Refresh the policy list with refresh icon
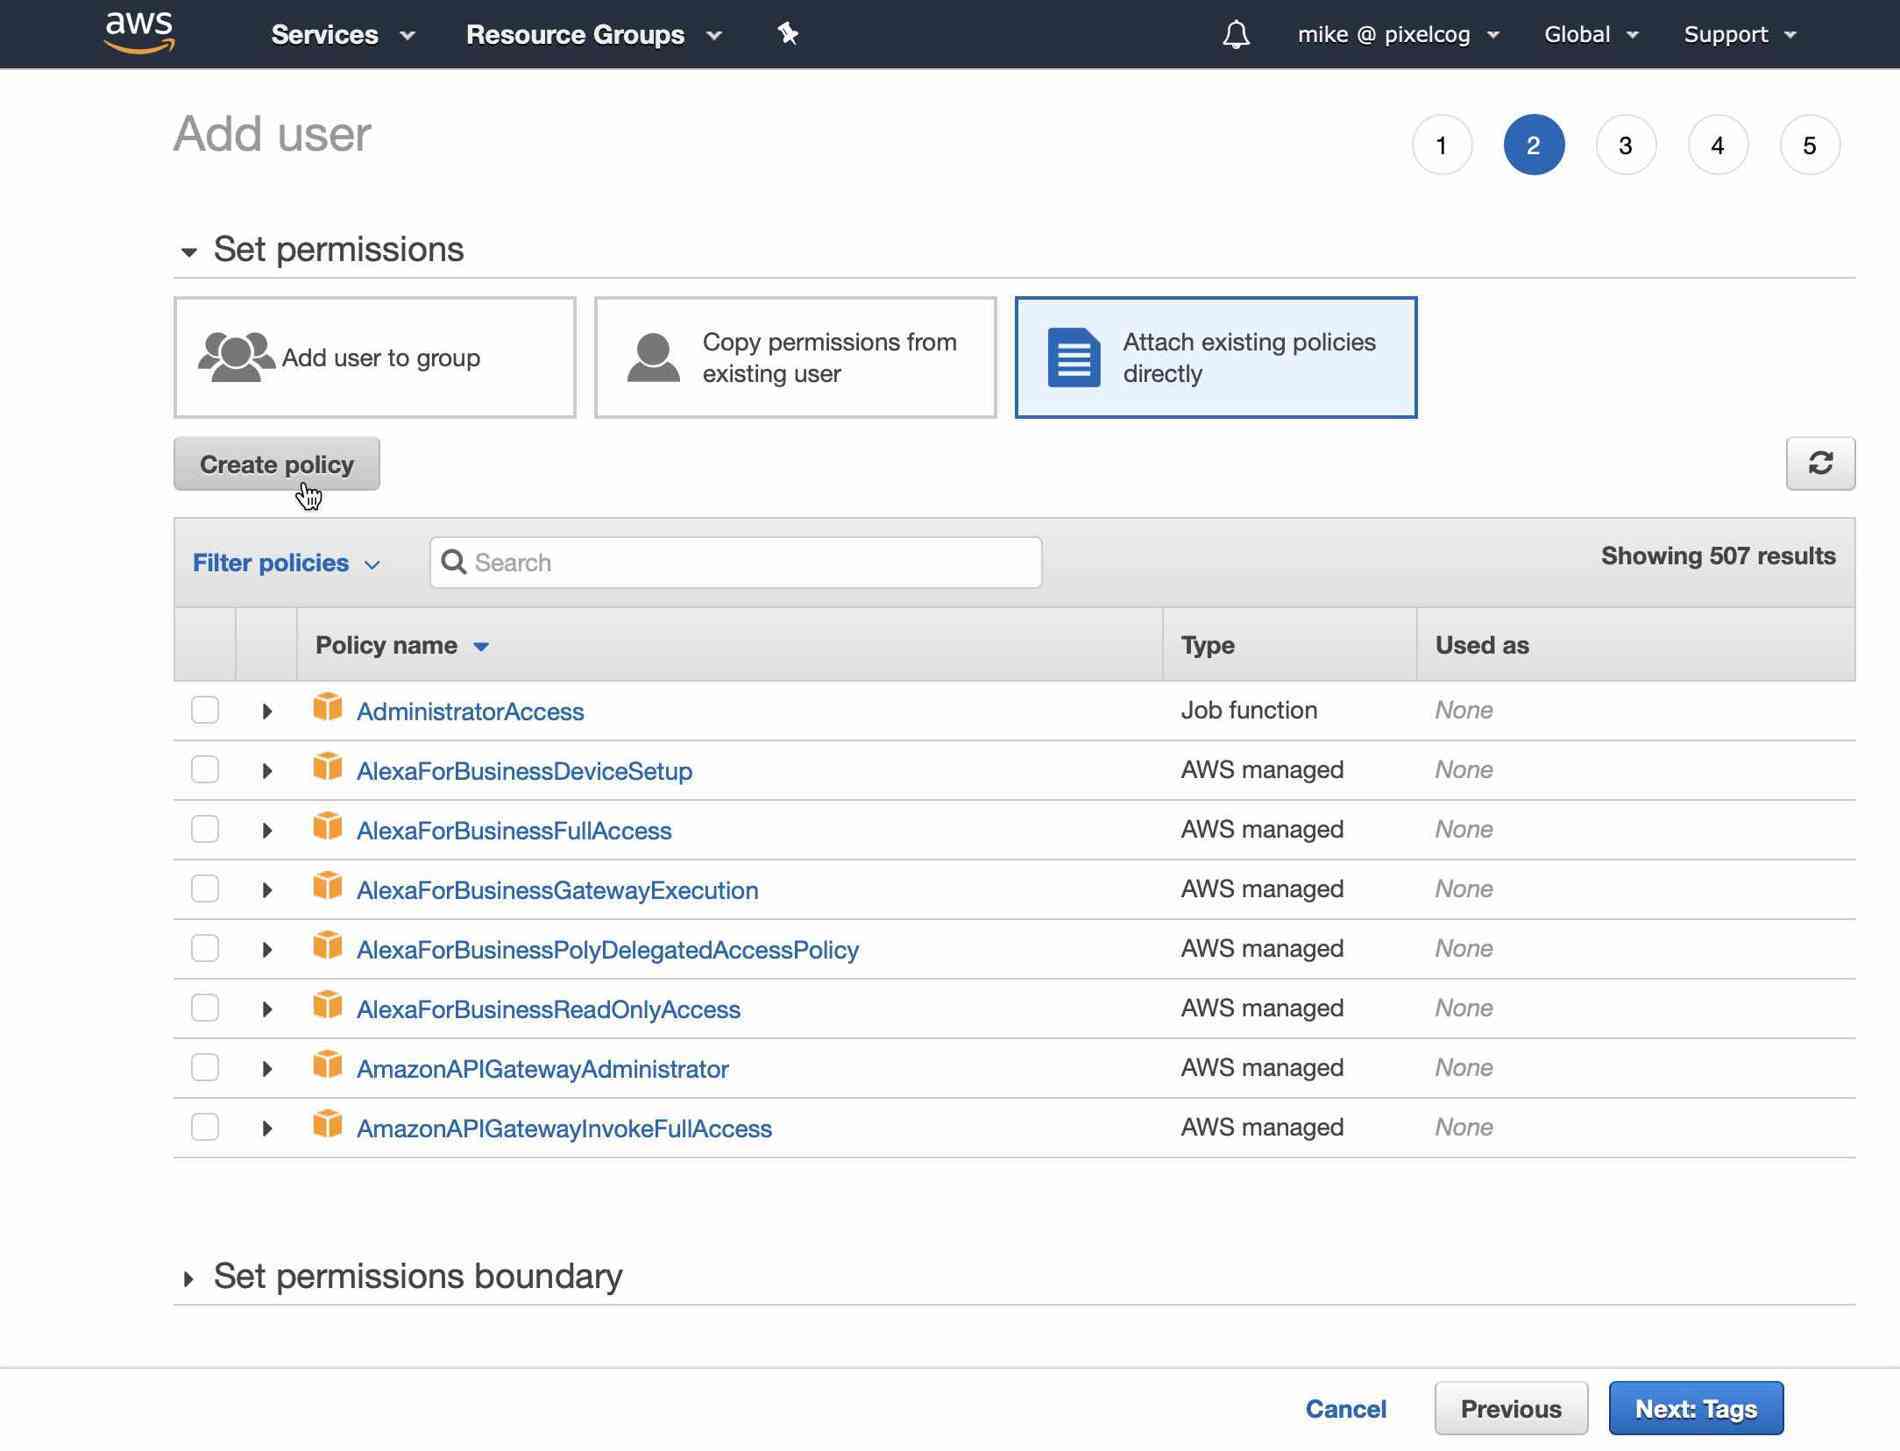 tap(1820, 463)
